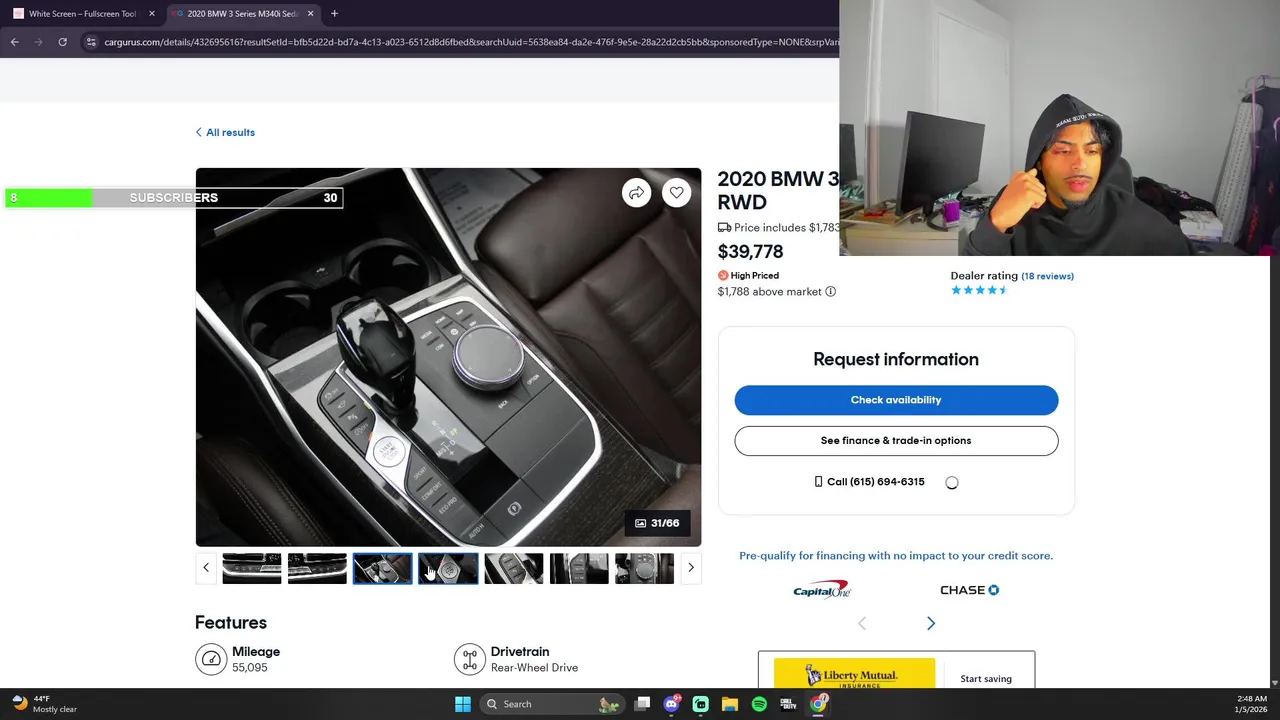The width and height of the screenshot is (1280, 720).
Task: Switch to Chrome in the taskbar
Action: point(818,704)
